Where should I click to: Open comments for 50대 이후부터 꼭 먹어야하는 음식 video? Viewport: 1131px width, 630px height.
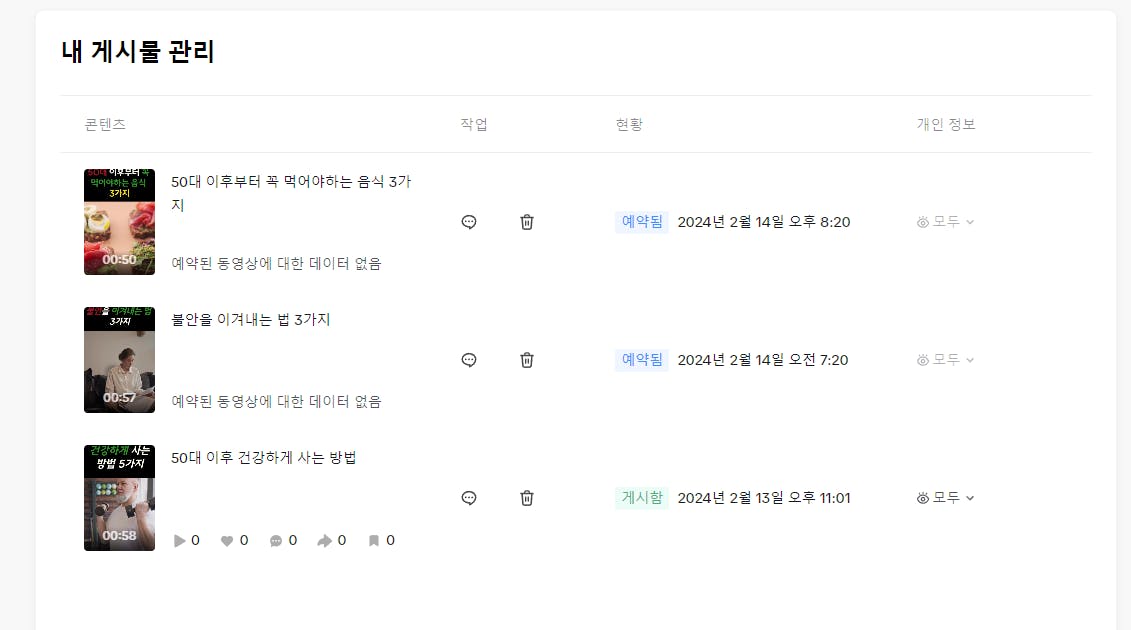click(x=469, y=222)
